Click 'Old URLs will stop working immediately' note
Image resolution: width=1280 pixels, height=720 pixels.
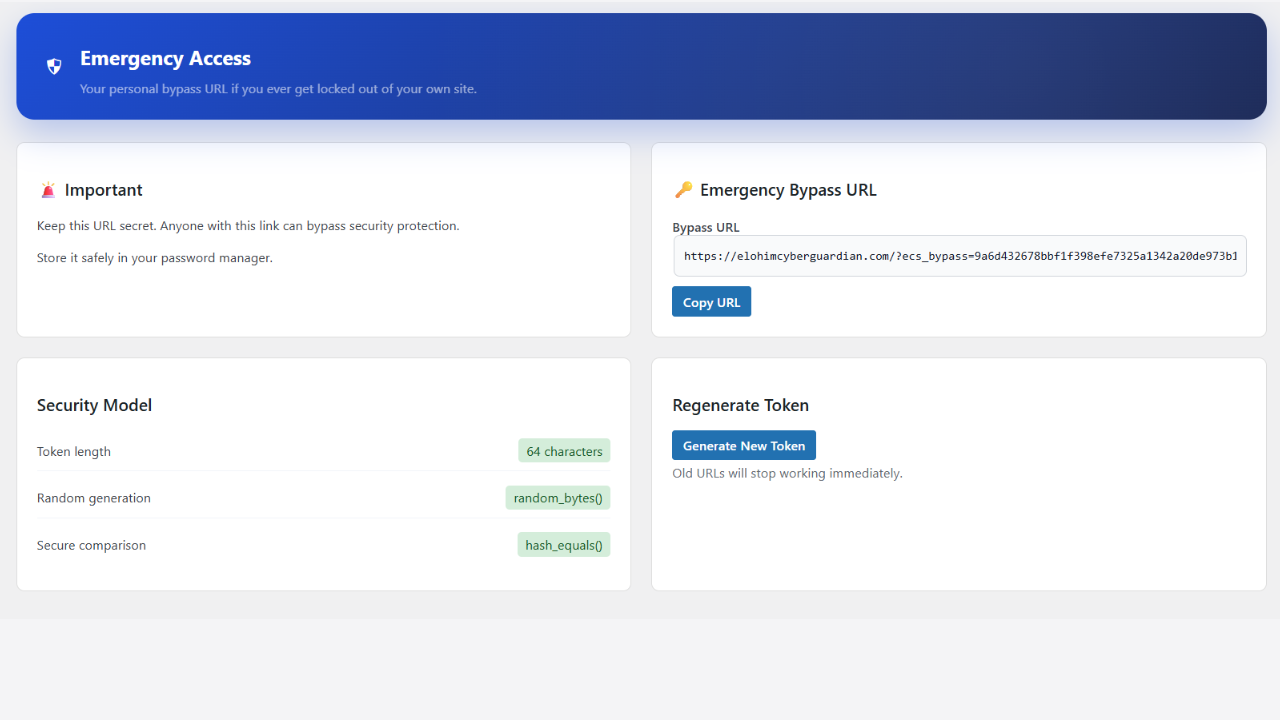click(788, 473)
